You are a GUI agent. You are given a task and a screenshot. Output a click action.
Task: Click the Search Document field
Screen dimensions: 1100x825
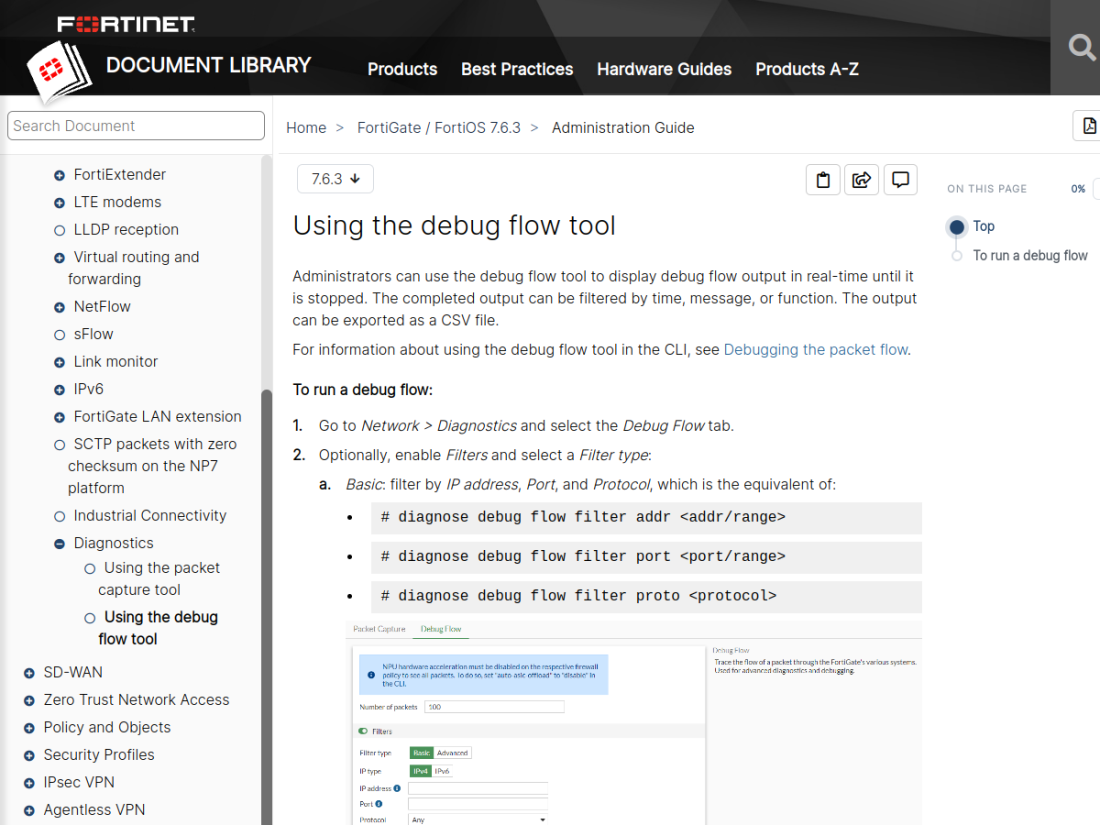[136, 126]
